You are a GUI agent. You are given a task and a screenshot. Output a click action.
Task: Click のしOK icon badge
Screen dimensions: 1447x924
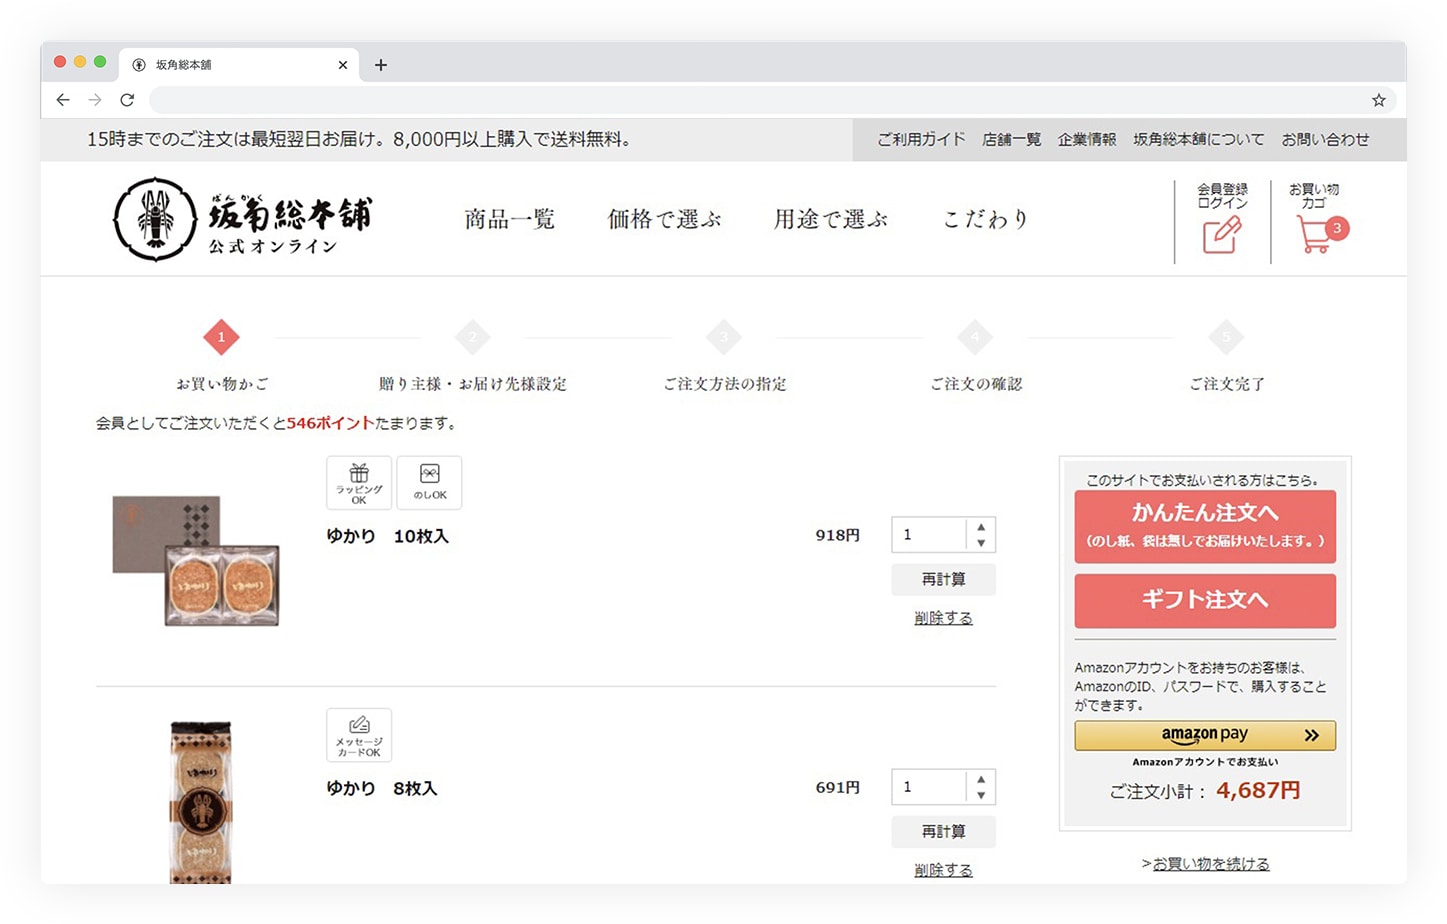[430, 483]
